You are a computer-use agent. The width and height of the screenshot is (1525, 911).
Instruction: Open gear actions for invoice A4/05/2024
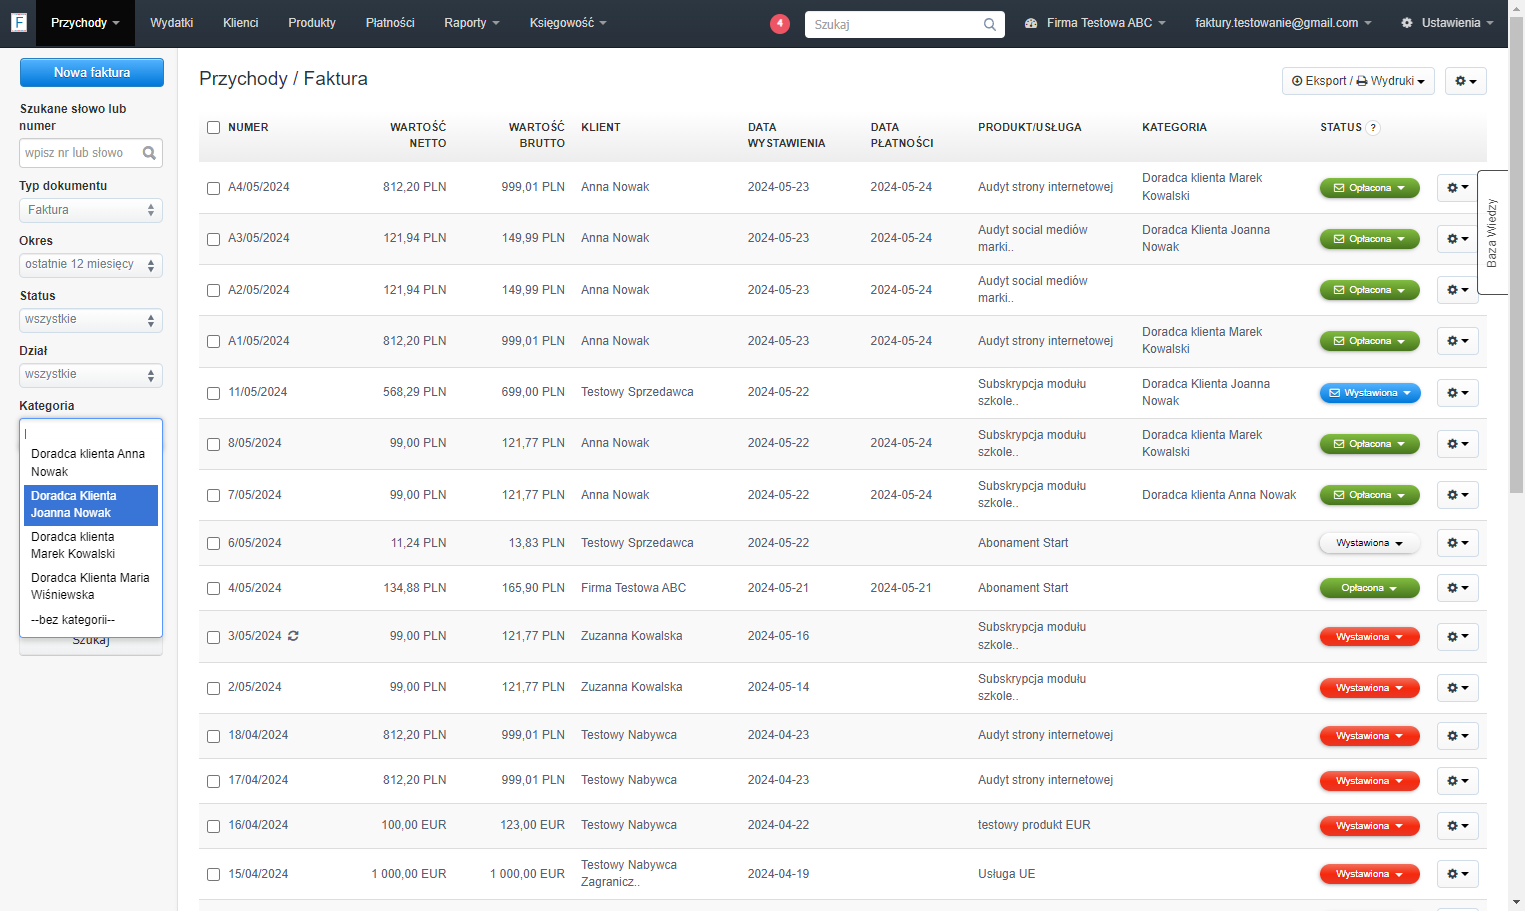coord(1457,187)
